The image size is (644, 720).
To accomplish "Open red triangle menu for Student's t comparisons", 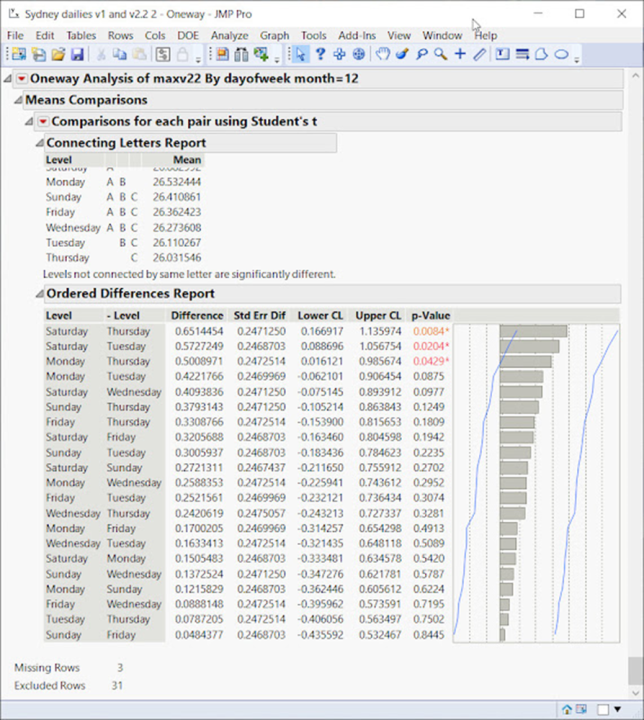I will point(42,121).
